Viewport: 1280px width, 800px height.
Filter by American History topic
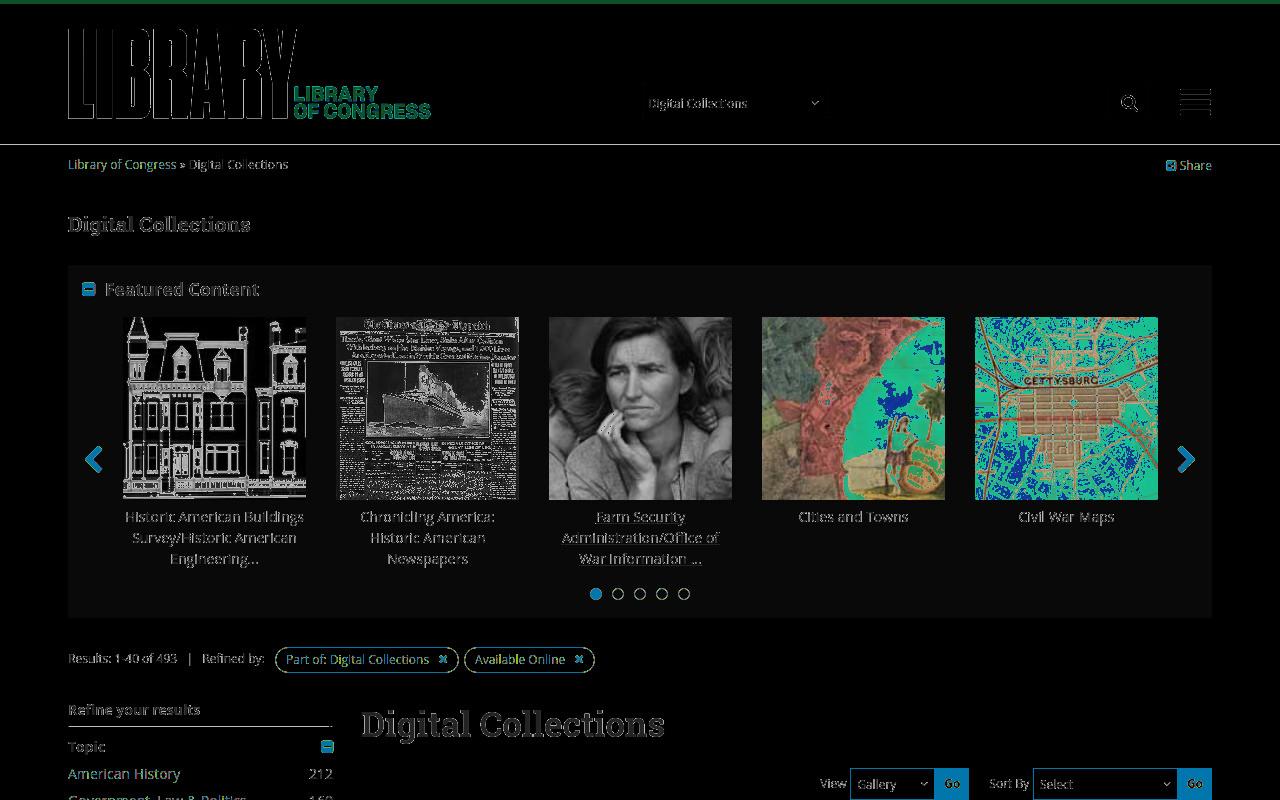(124, 774)
